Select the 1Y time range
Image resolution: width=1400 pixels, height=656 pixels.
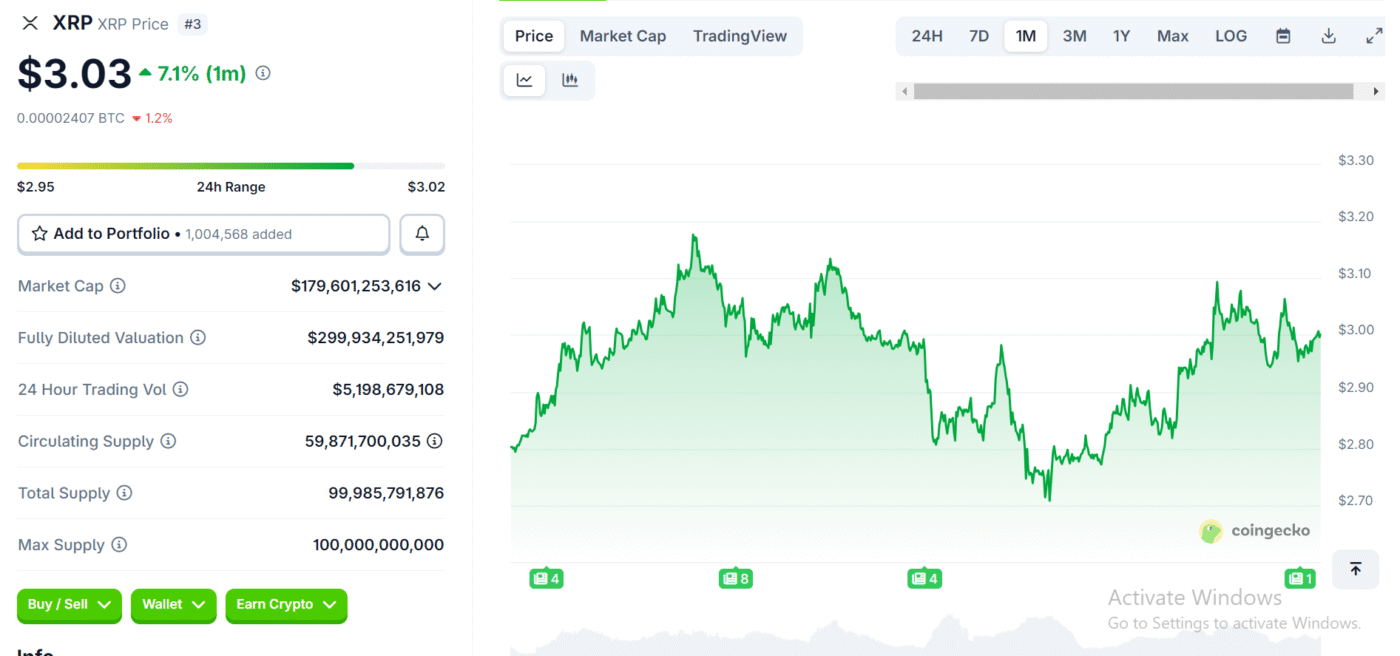tap(1121, 36)
